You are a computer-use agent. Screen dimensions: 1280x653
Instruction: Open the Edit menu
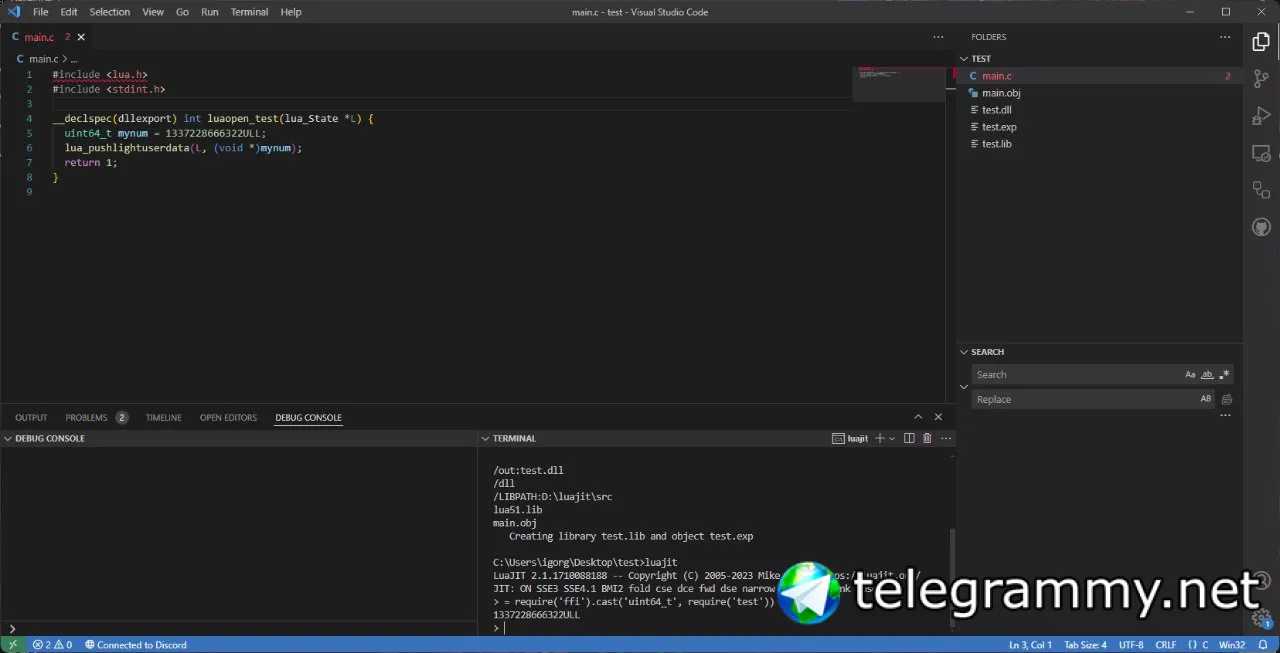pos(69,12)
